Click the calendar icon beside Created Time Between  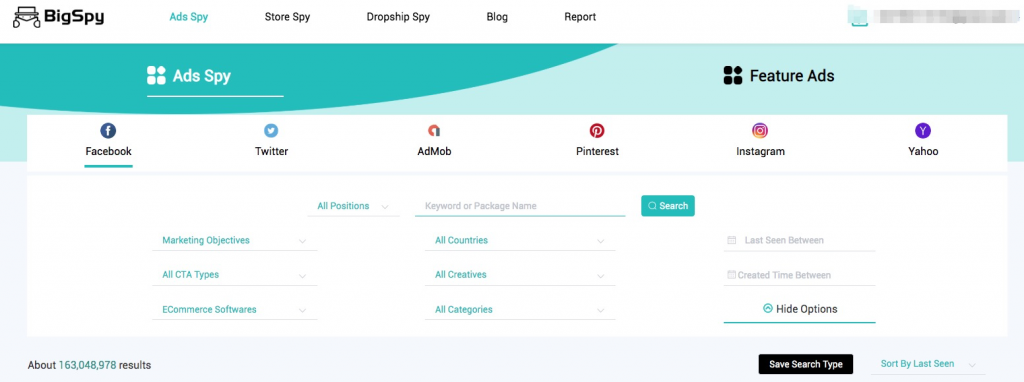(x=731, y=275)
